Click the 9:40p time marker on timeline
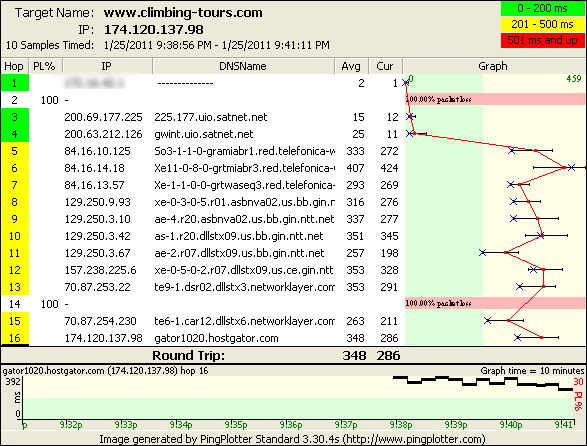The height and width of the screenshot is (446, 587). [511, 425]
